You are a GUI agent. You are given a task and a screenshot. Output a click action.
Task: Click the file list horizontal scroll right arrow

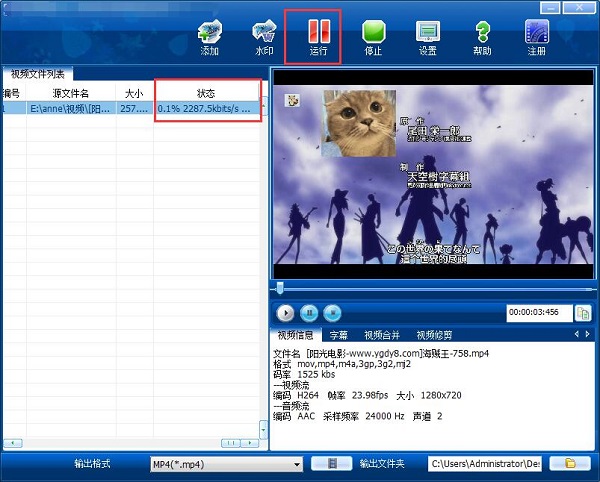(x=250, y=443)
